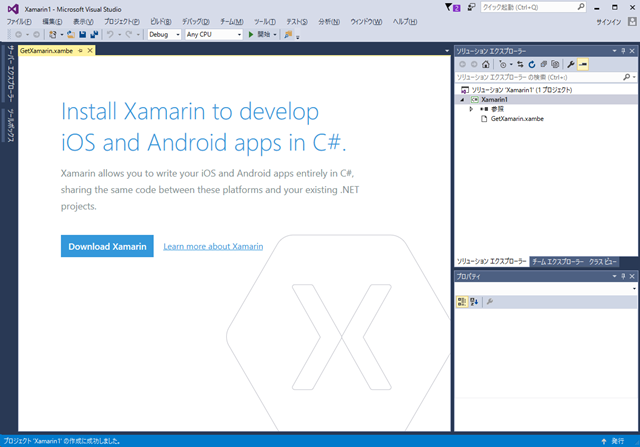Image resolution: width=640 pixels, height=447 pixels.
Task: Click the alphabetical sort icon in Properties panel
Action: pyautogui.click(x=475, y=301)
